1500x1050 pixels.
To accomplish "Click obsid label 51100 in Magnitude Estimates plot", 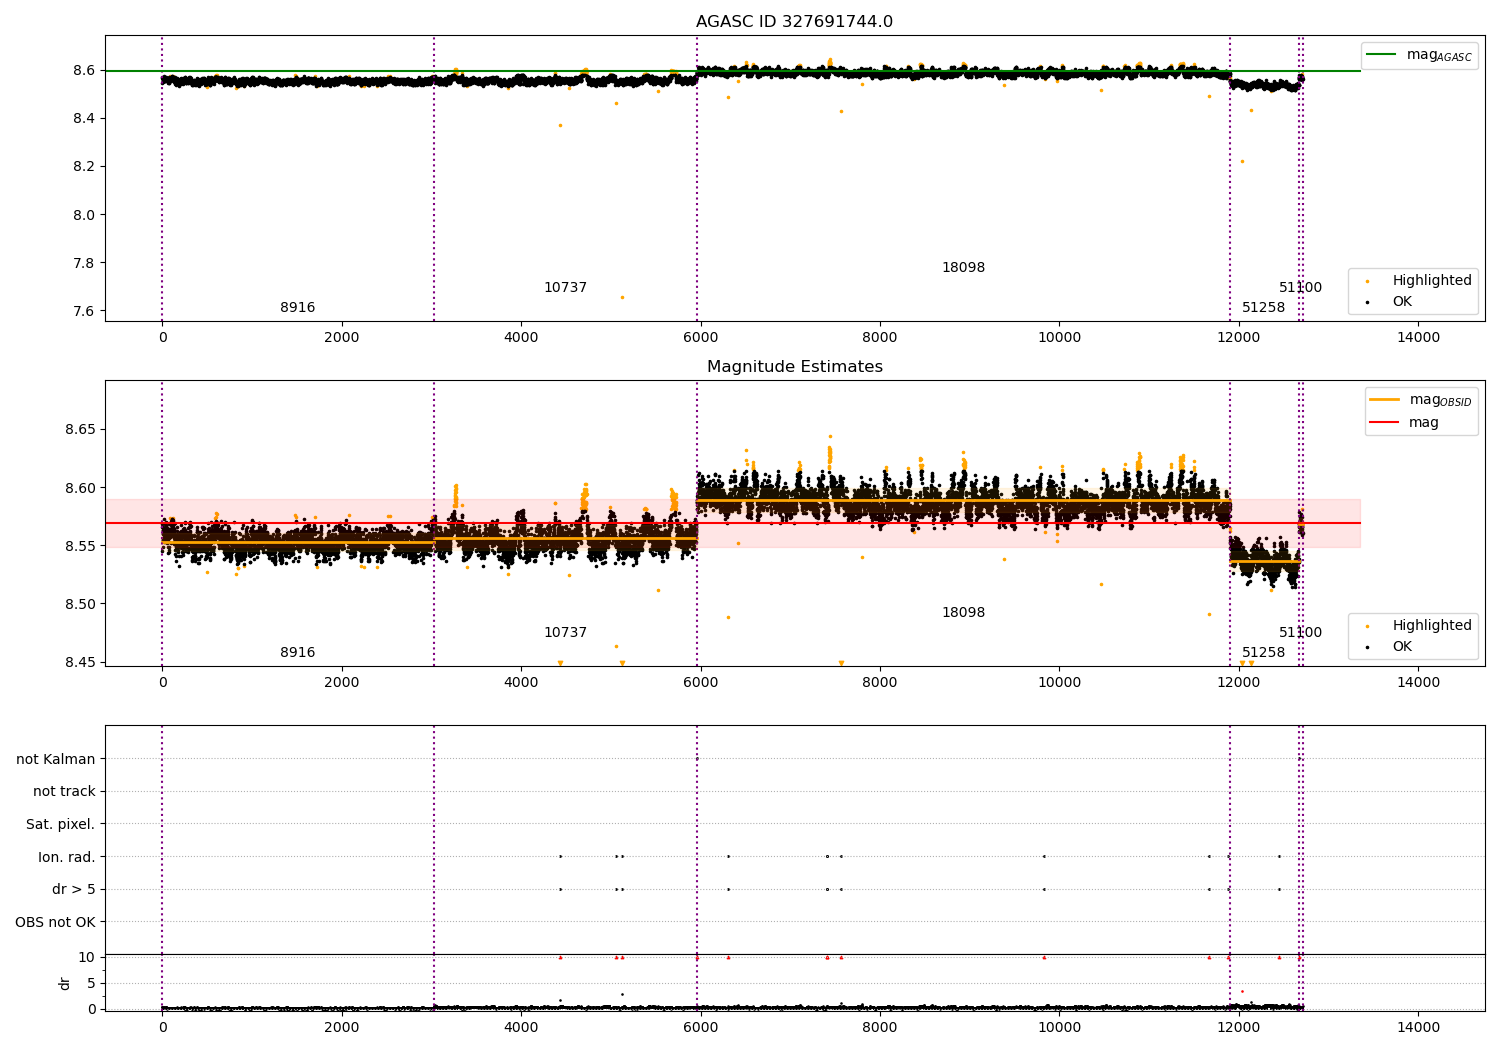I will point(1300,632).
